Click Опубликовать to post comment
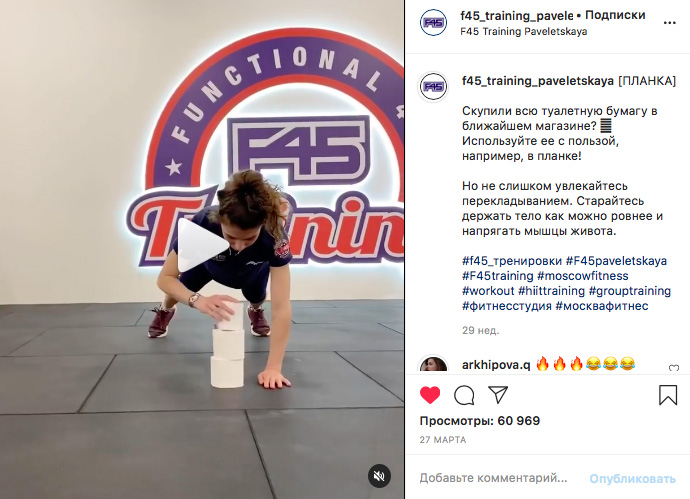The image size is (690, 499). [x=632, y=478]
